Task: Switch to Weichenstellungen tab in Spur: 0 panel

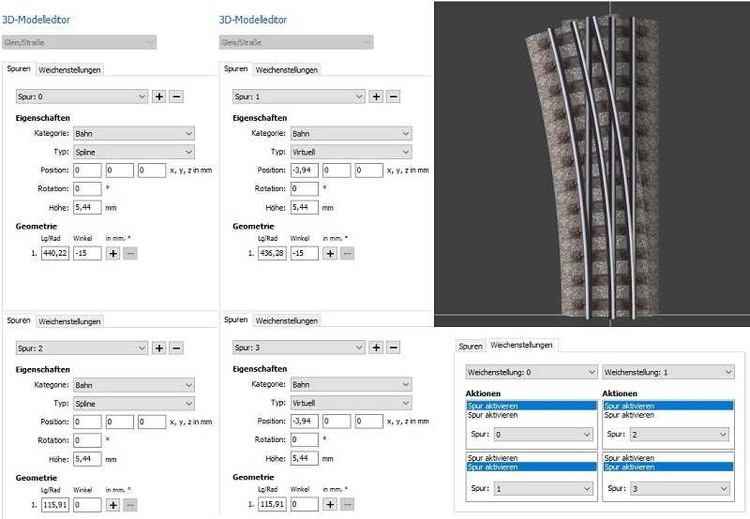Action: 69,70
